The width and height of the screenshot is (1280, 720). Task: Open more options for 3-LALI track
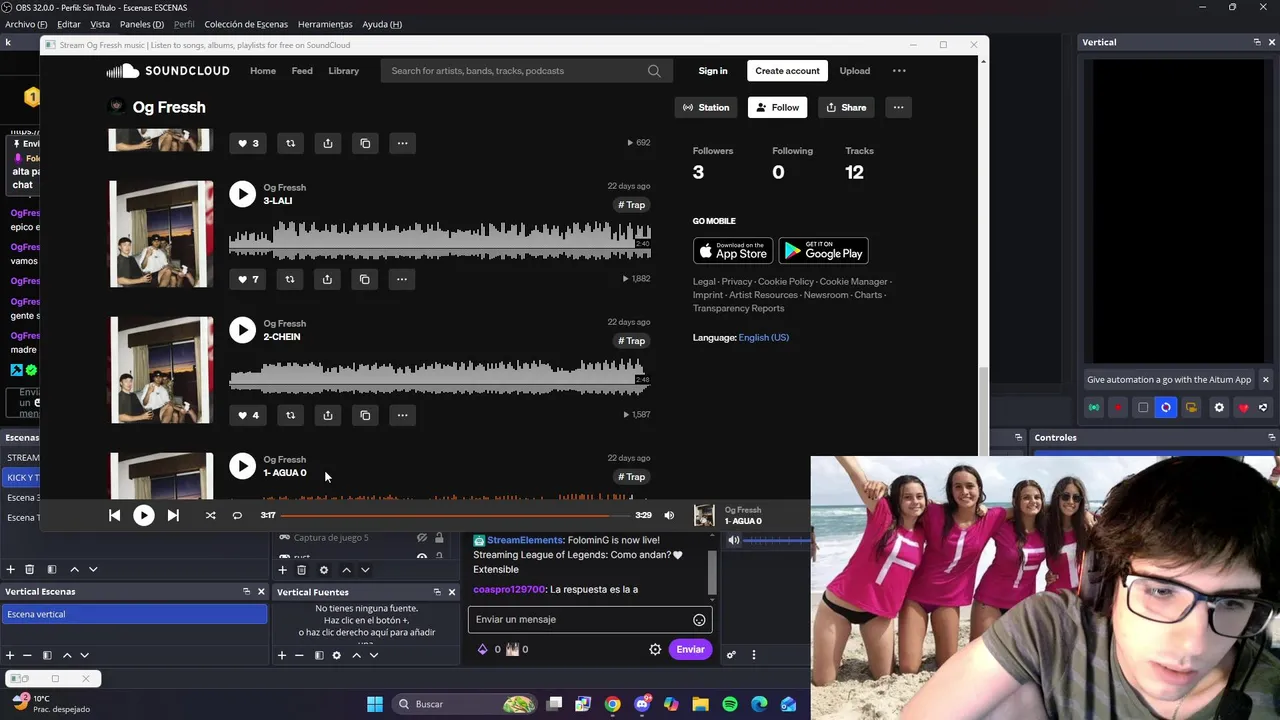click(402, 279)
